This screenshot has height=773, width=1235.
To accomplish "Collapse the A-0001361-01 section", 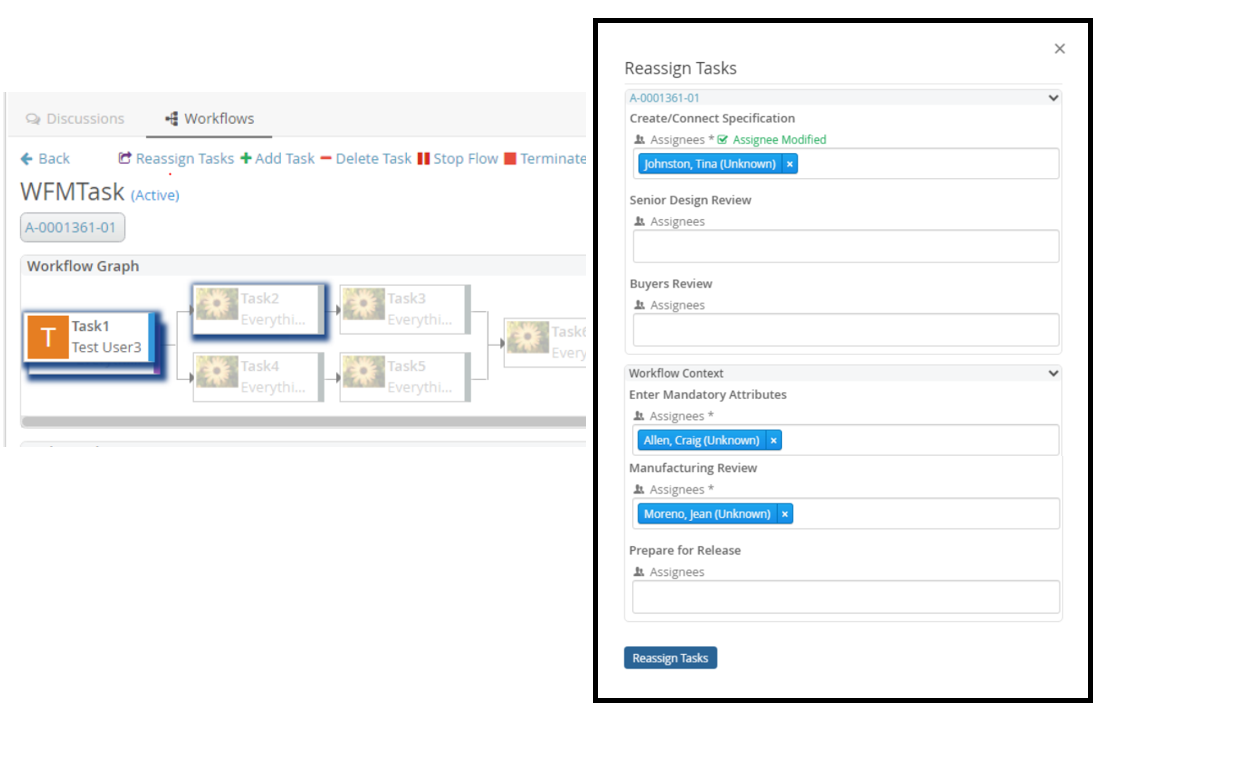I will click(1052, 98).
